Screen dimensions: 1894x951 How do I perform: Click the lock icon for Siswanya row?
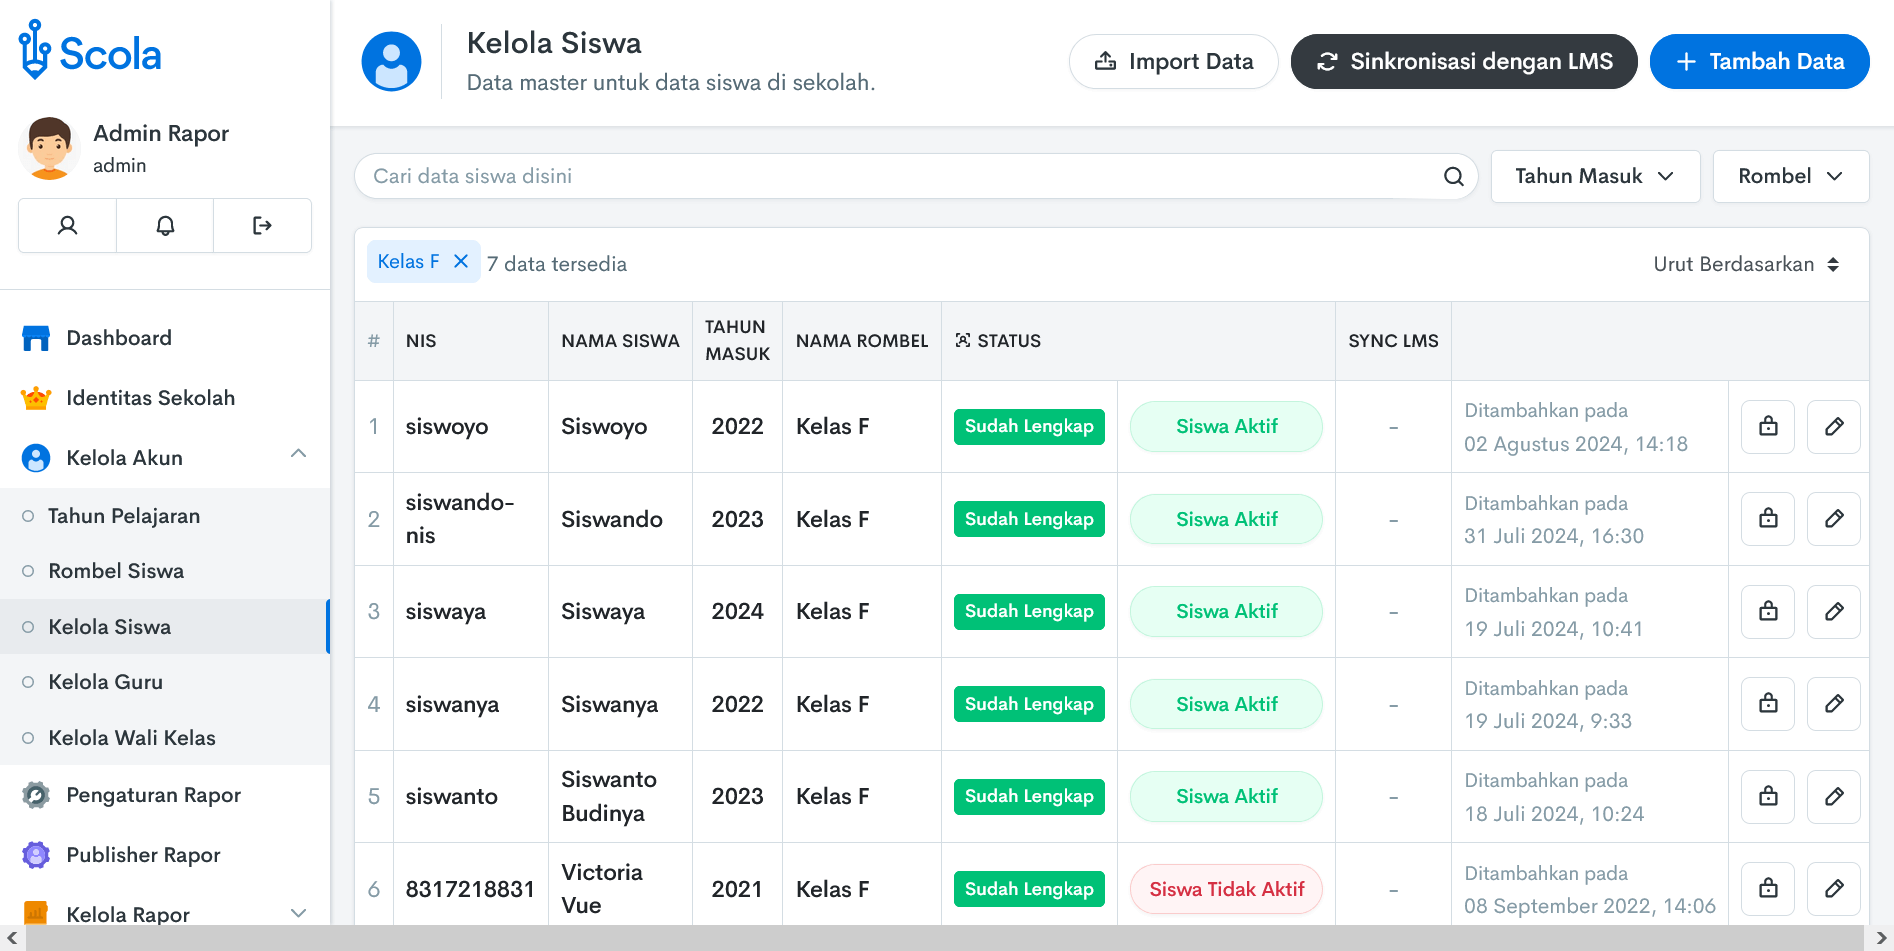click(1768, 704)
